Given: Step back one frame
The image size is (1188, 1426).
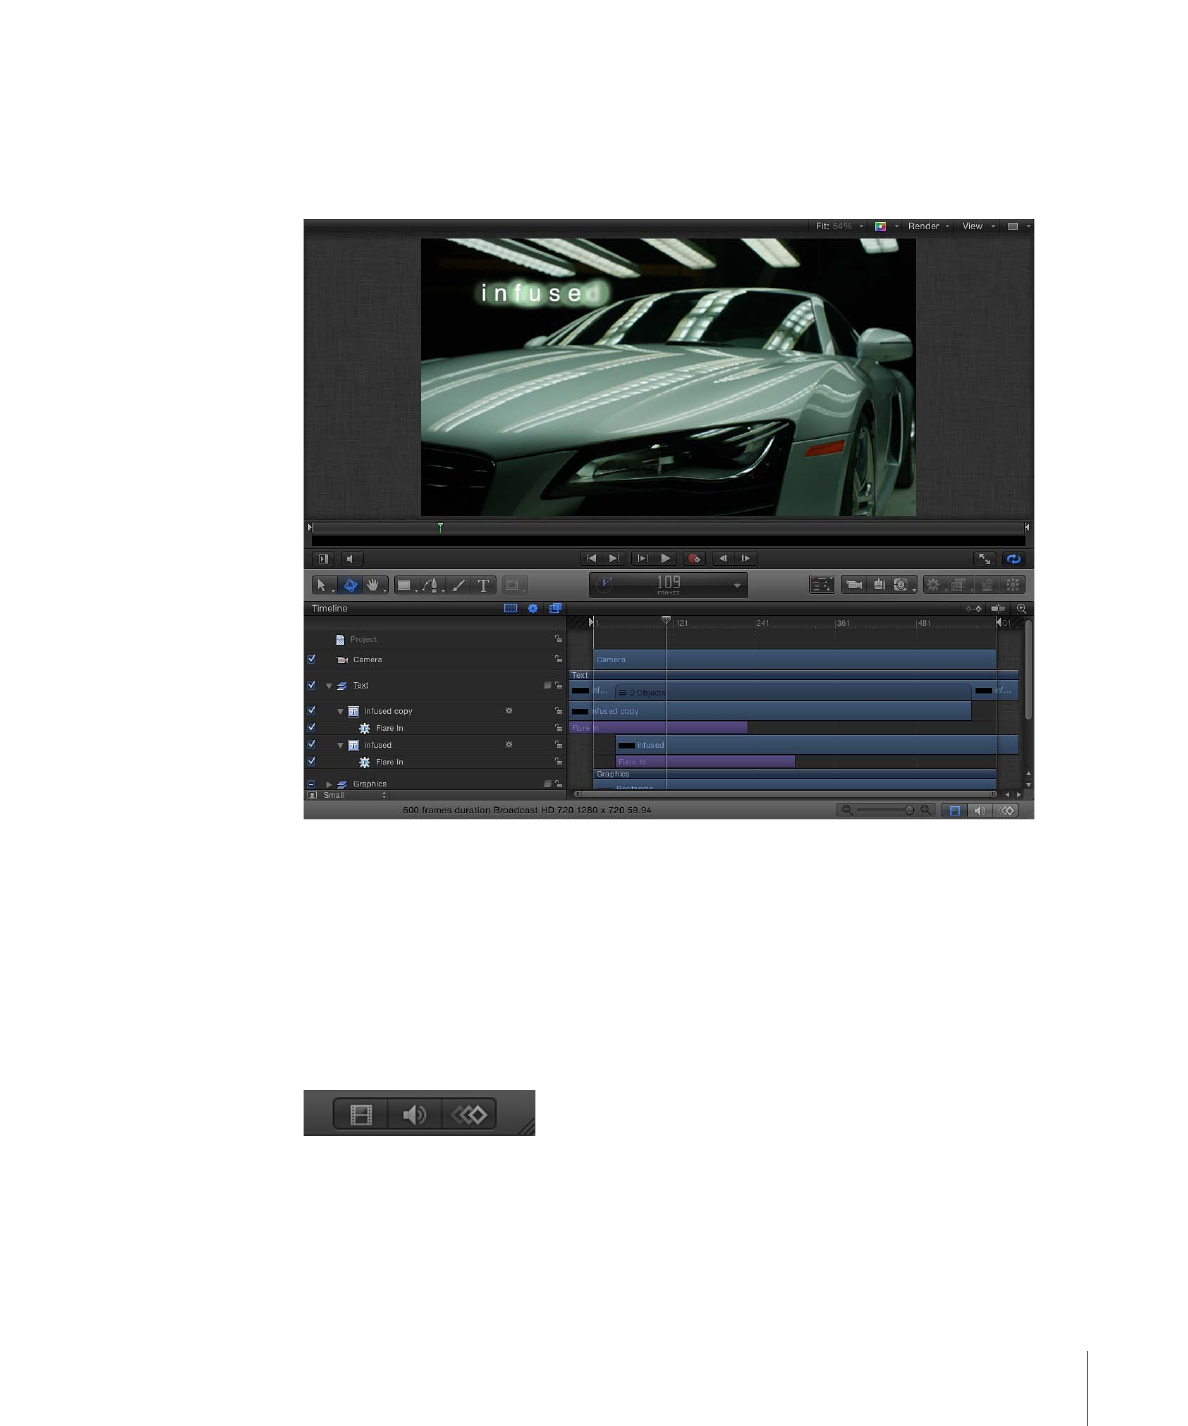Looking at the screenshot, I should [723, 558].
